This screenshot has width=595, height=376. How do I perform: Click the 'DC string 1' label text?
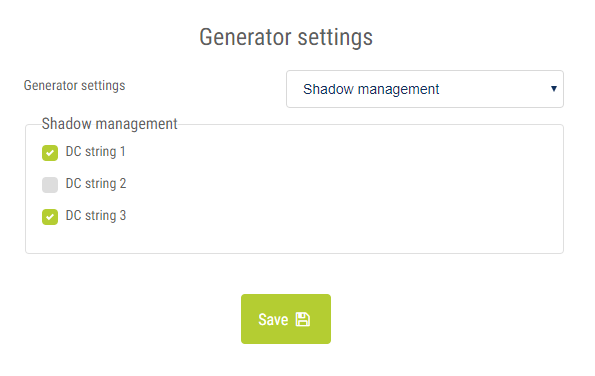95,151
